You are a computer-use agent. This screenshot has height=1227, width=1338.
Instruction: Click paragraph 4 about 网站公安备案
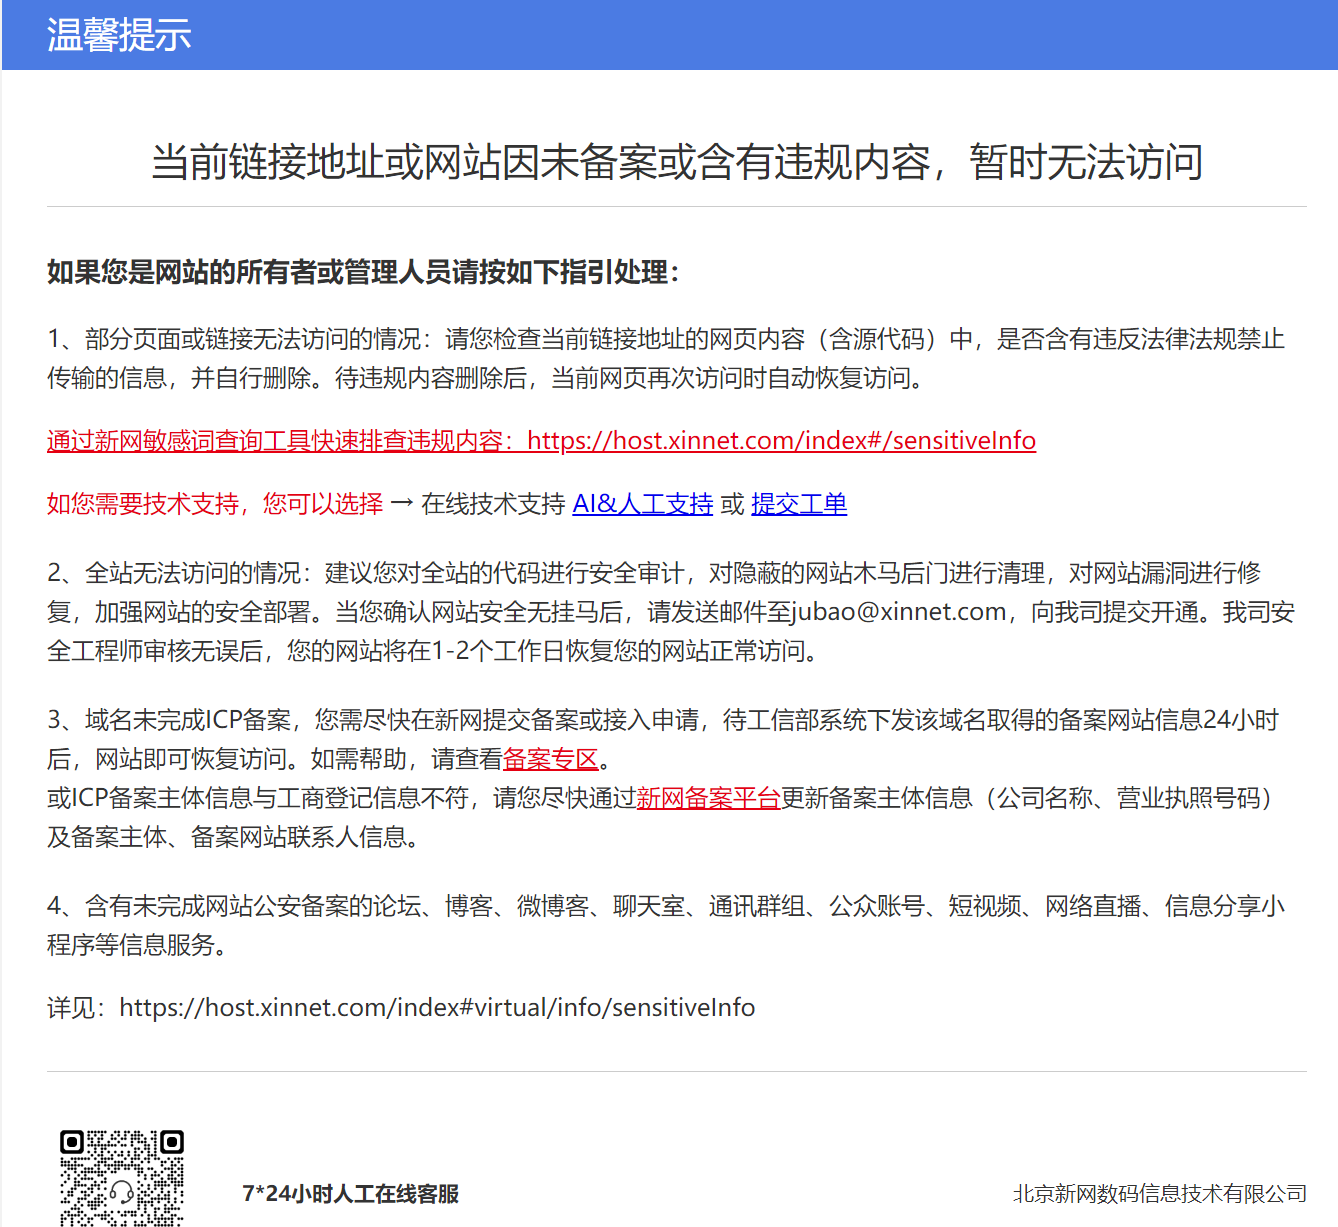(x=666, y=925)
